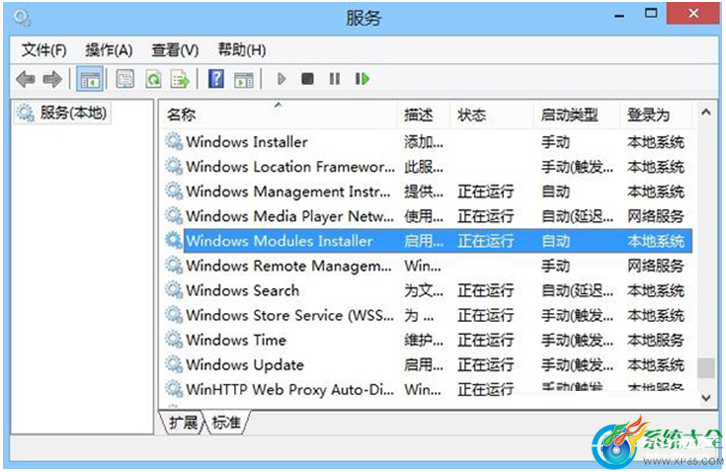Viewport: 726px width, 472px height.
Task: Click 正在运行 status of Windows Store Service row
Action: (486, 315)
